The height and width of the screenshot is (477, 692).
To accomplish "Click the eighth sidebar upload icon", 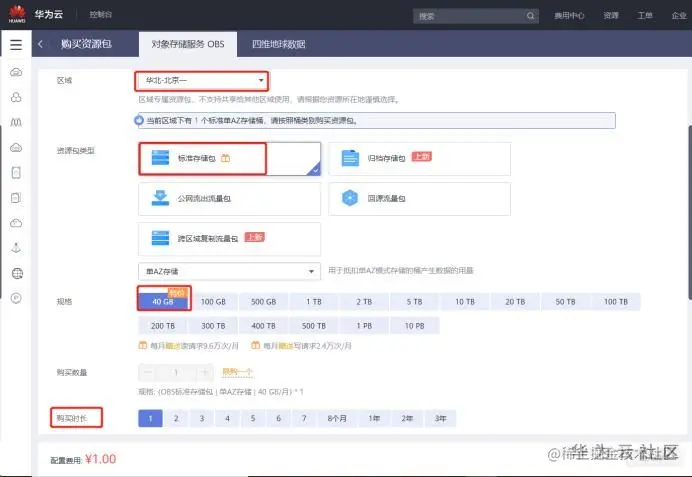I will coord(16,248).
